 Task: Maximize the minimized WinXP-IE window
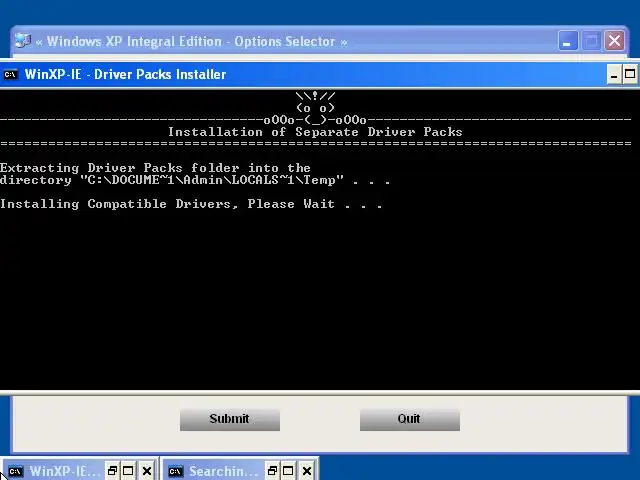pos(128,471)
